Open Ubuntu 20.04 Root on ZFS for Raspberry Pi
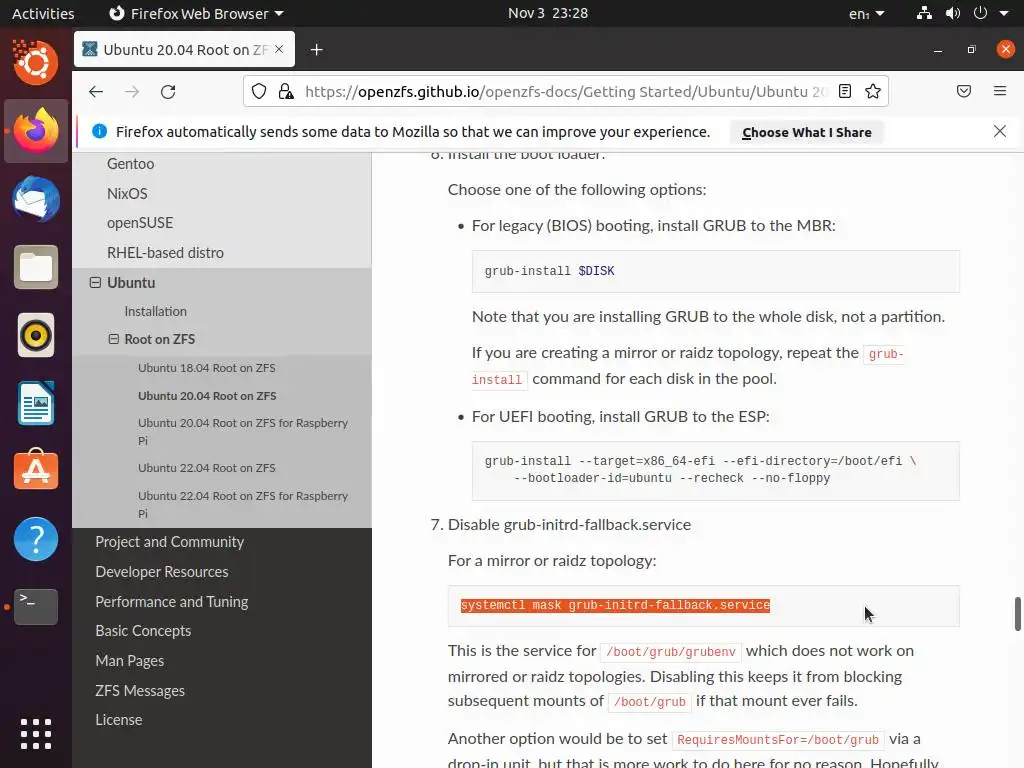This screenshot has height=768, width=1024. 243,432
